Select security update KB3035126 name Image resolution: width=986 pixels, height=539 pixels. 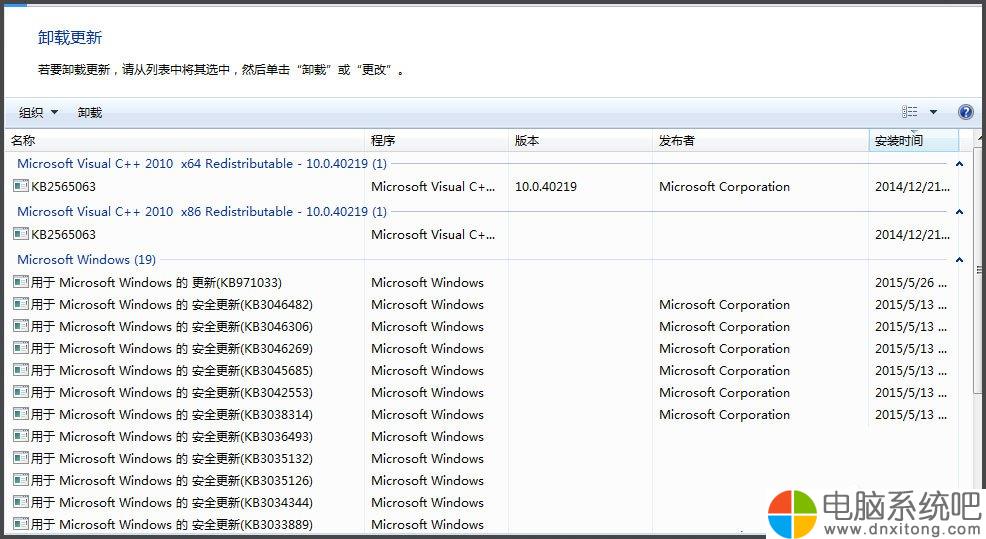[x=172, y=481]
